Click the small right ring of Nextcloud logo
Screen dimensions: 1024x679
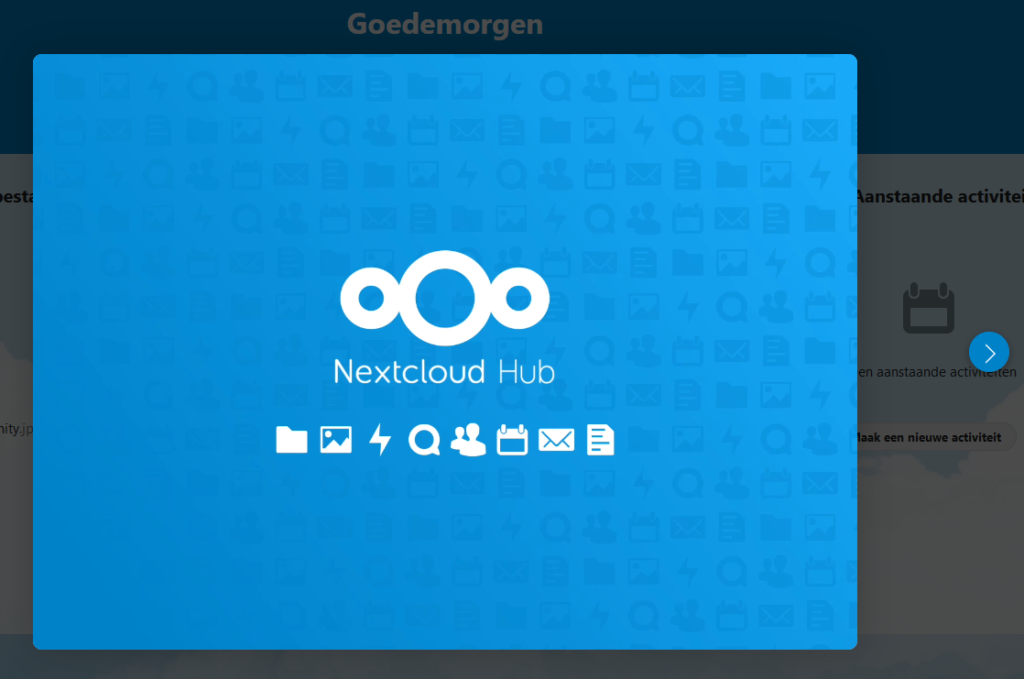(519, 297)
